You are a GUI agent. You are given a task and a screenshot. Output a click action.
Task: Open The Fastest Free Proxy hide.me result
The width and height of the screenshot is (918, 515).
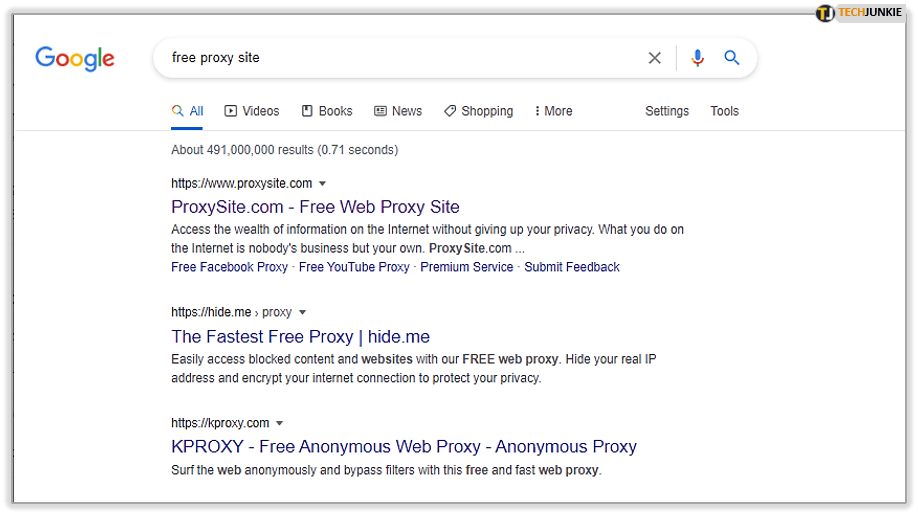pos(300,337)
